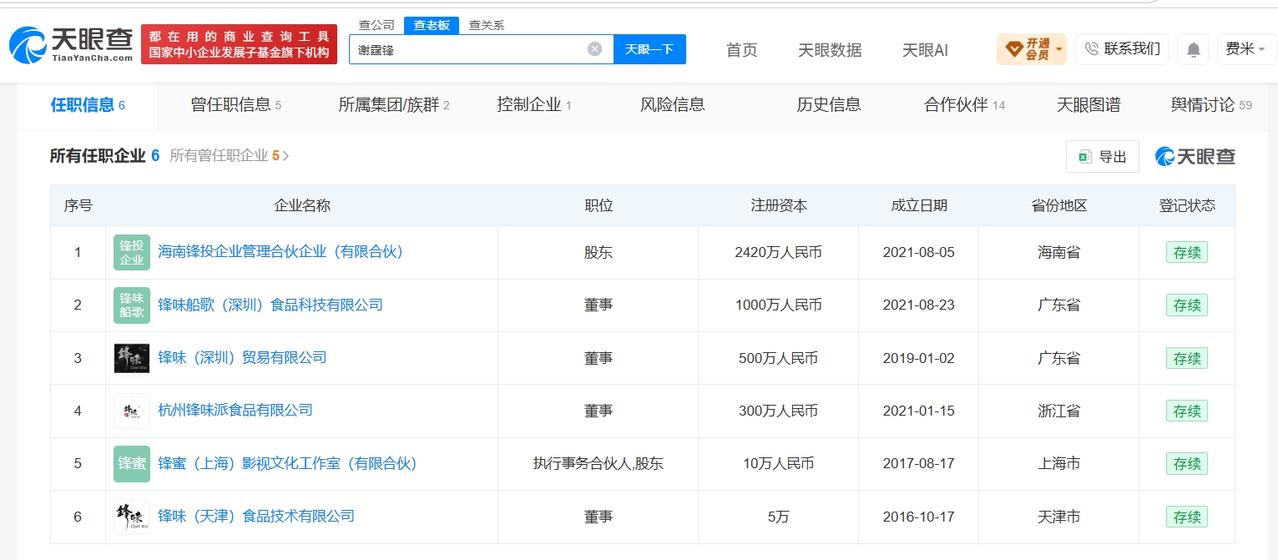
Task: Open 杭州锋味派食品有限公司 link
Action: (235, 411)
